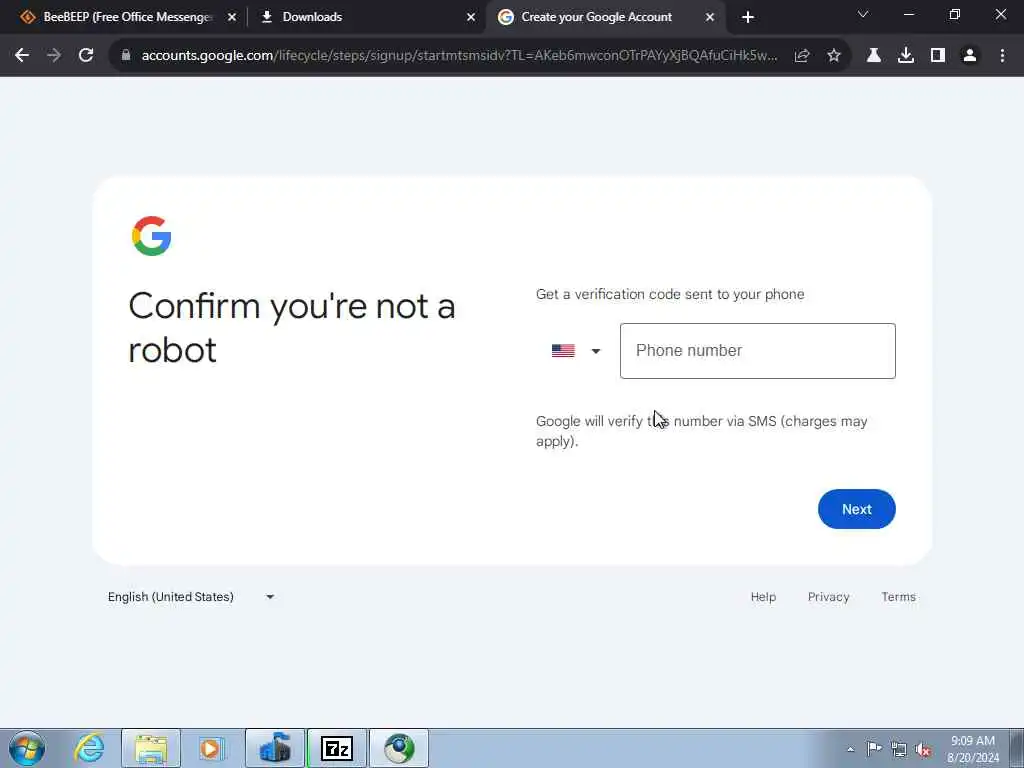Toggle the side panel icon

(x=938, y=56)
